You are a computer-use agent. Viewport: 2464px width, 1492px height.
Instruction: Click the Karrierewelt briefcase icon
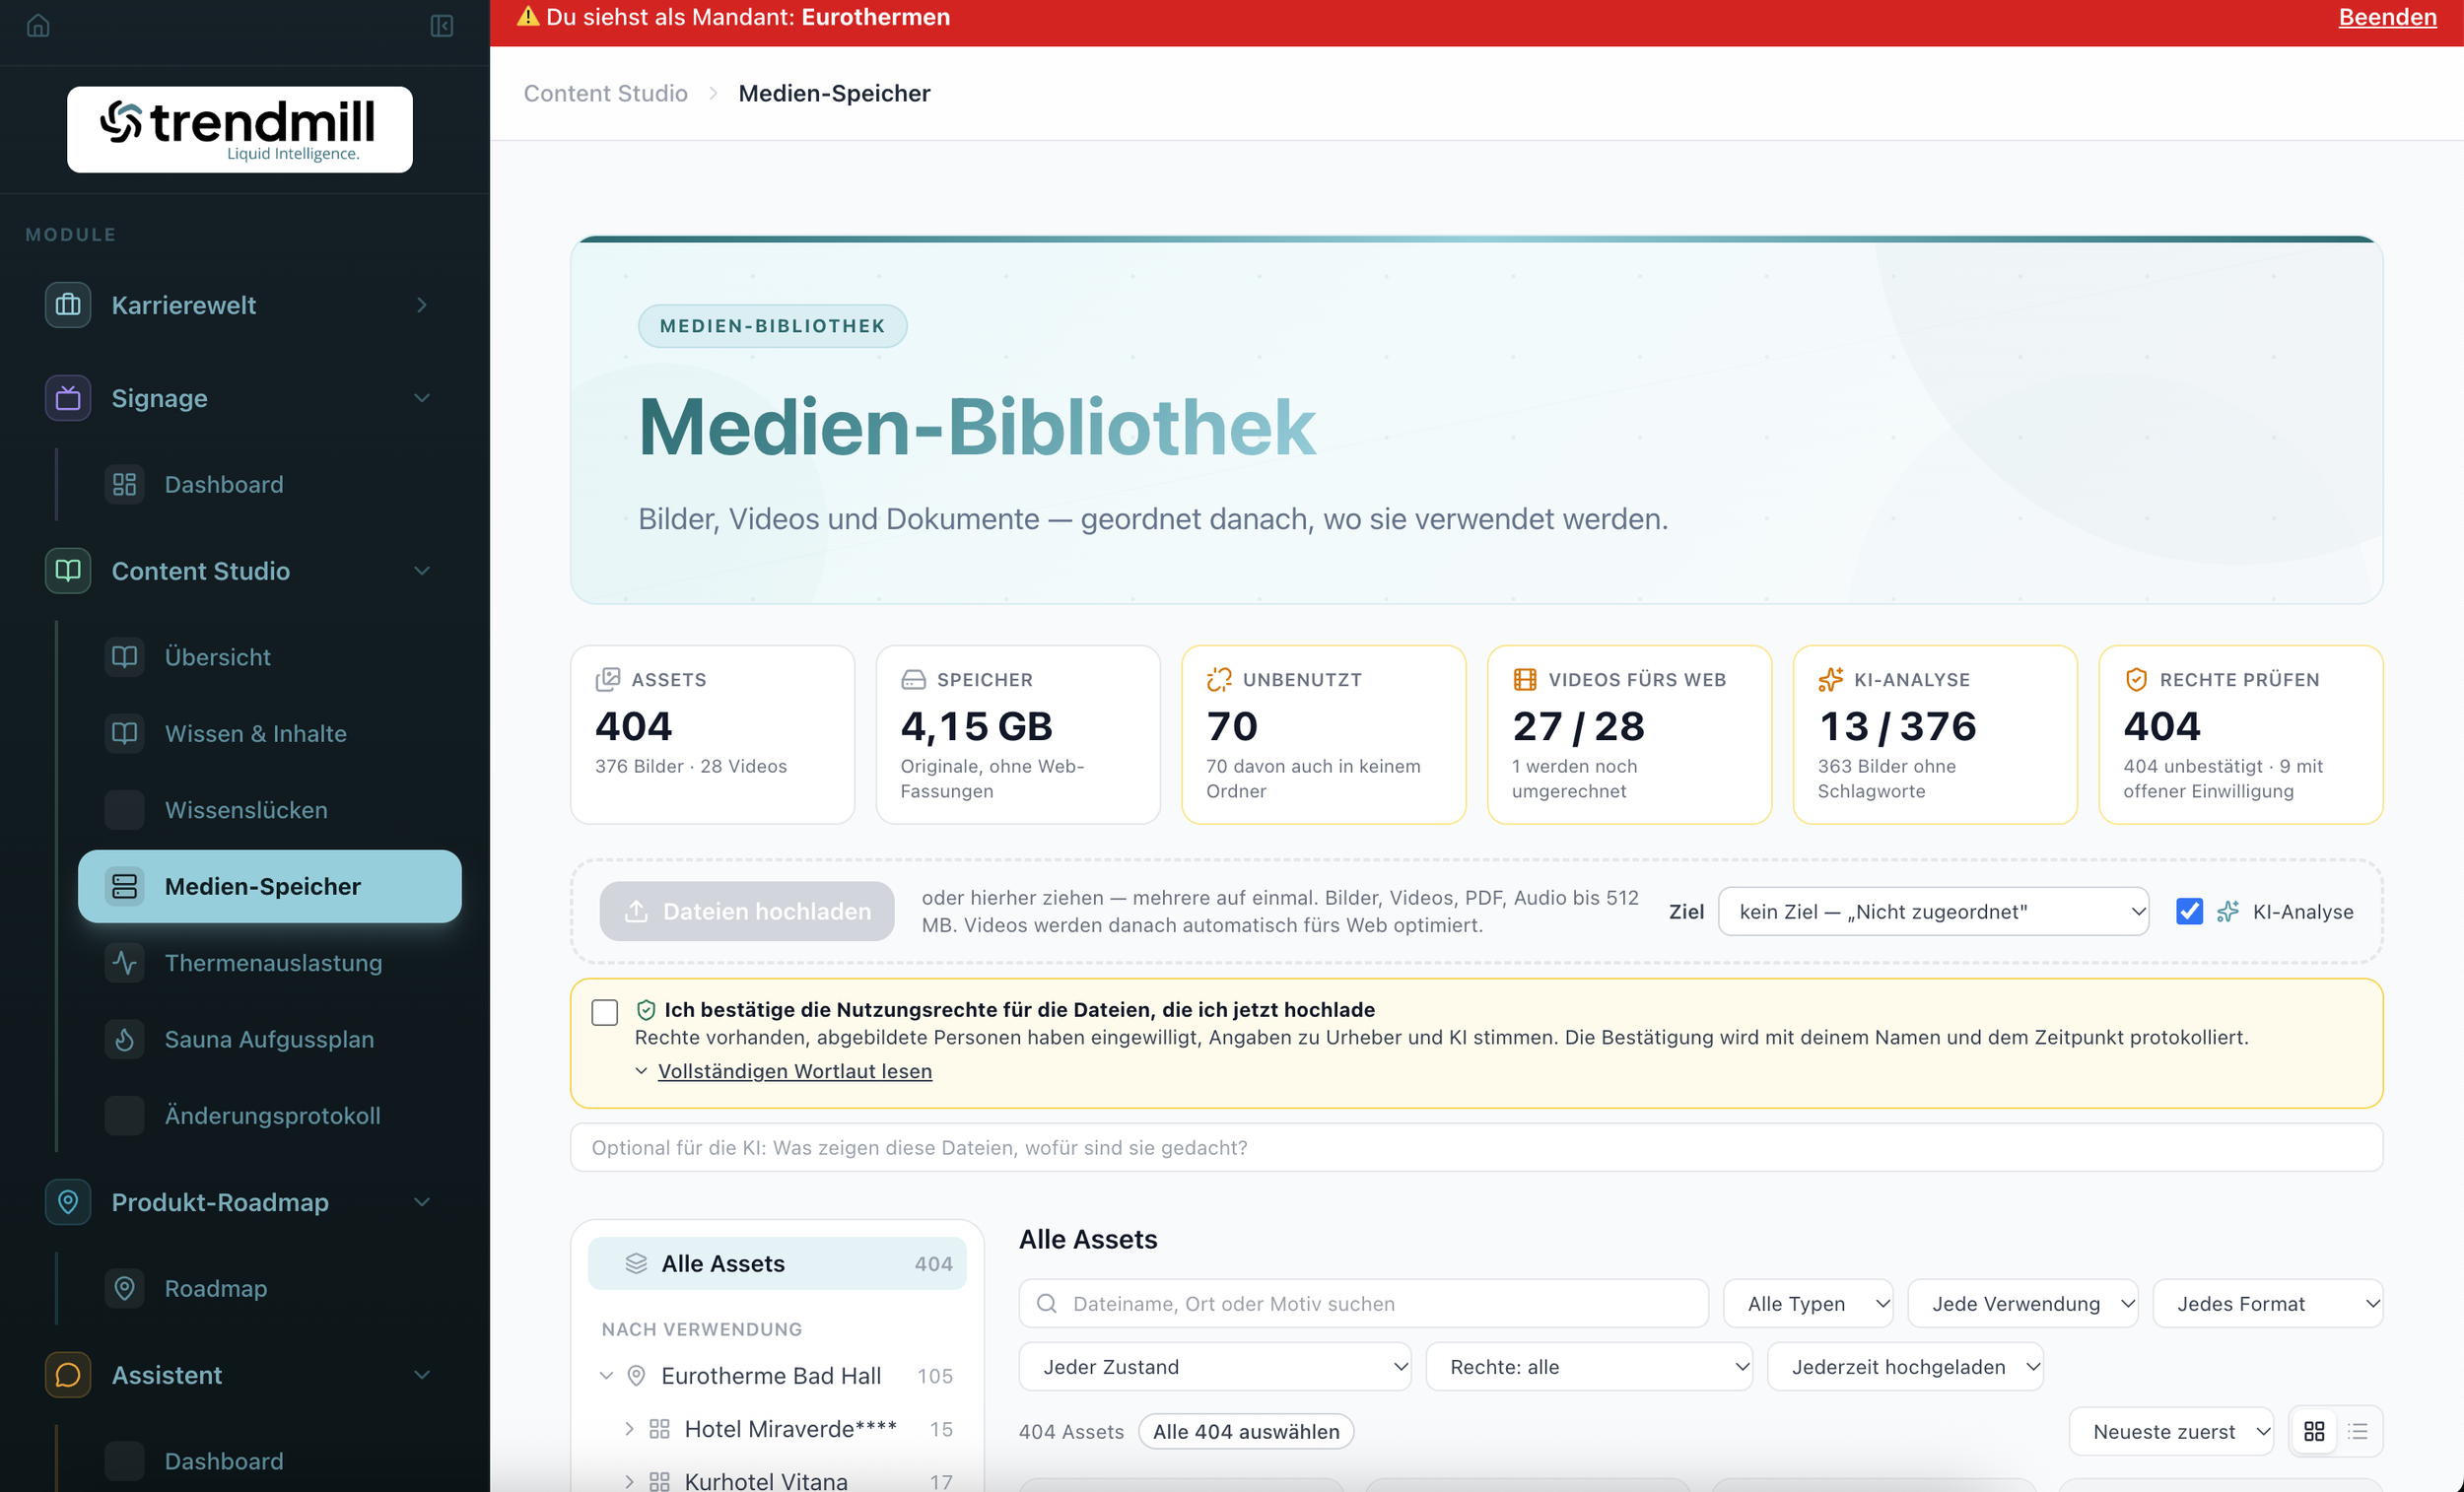(x=68, y=305)
